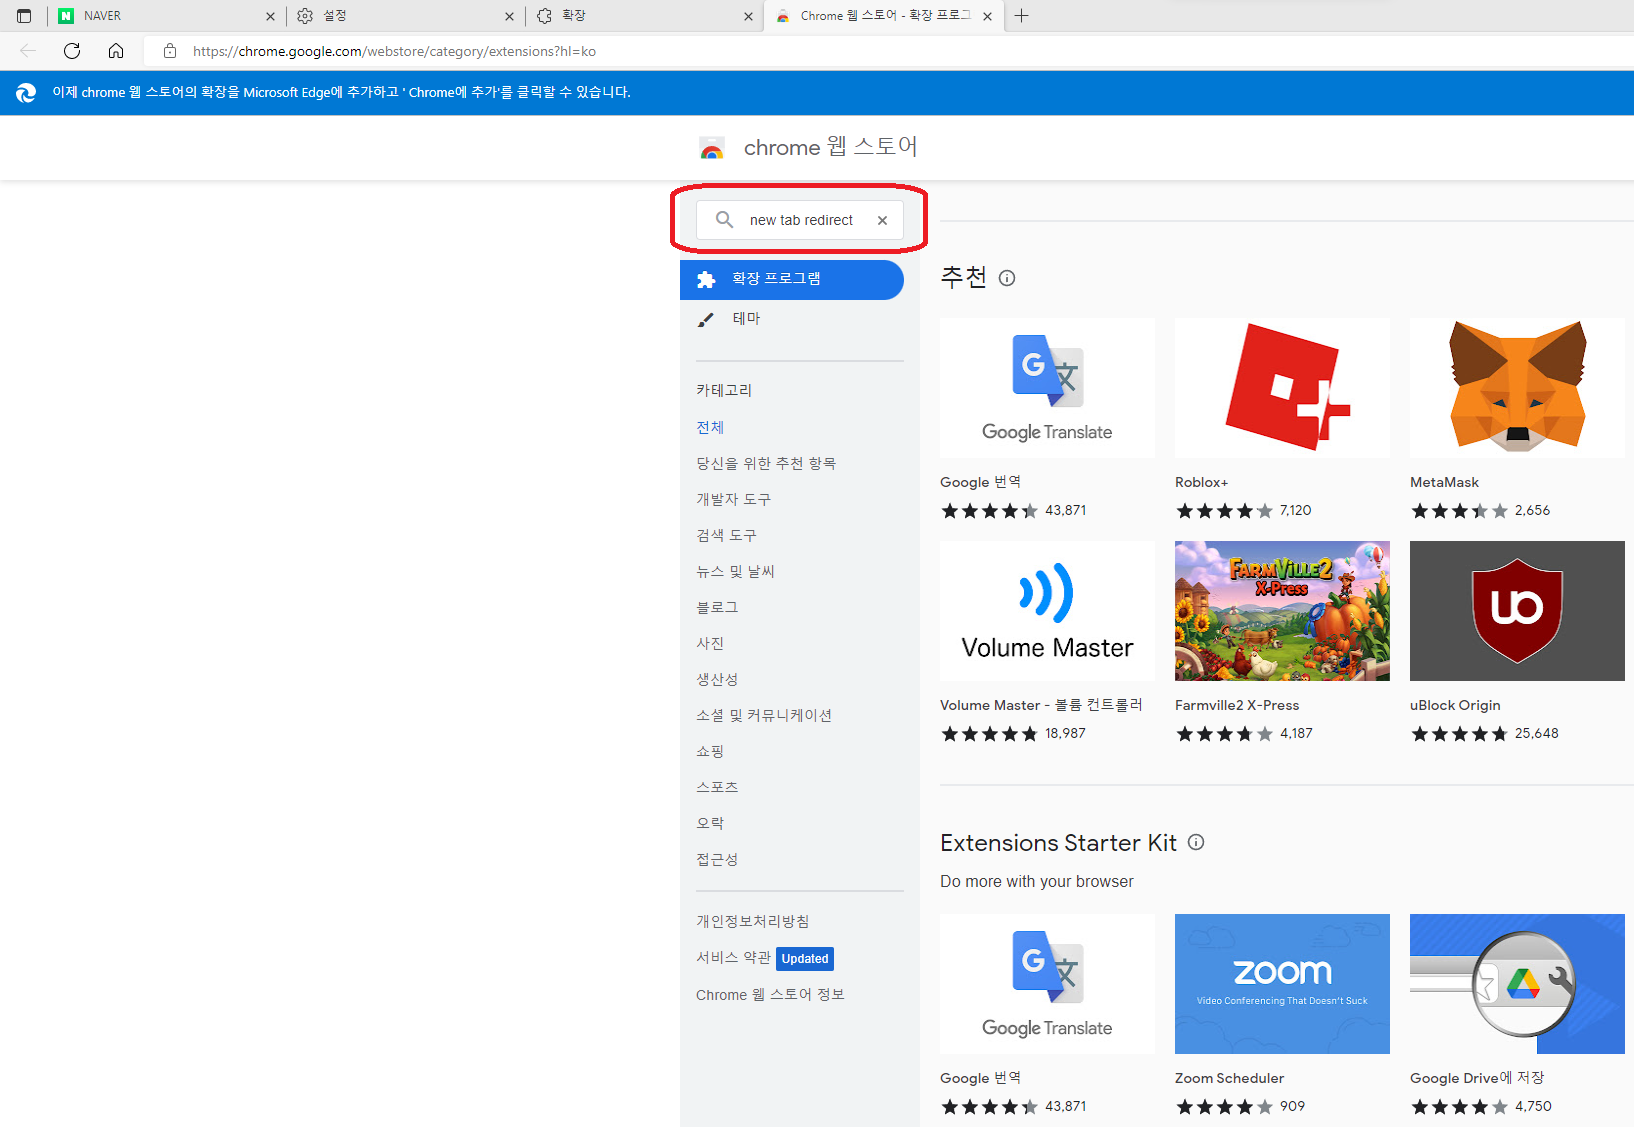
Task: Click the back arrow button
Action: [x=28, y=51]
